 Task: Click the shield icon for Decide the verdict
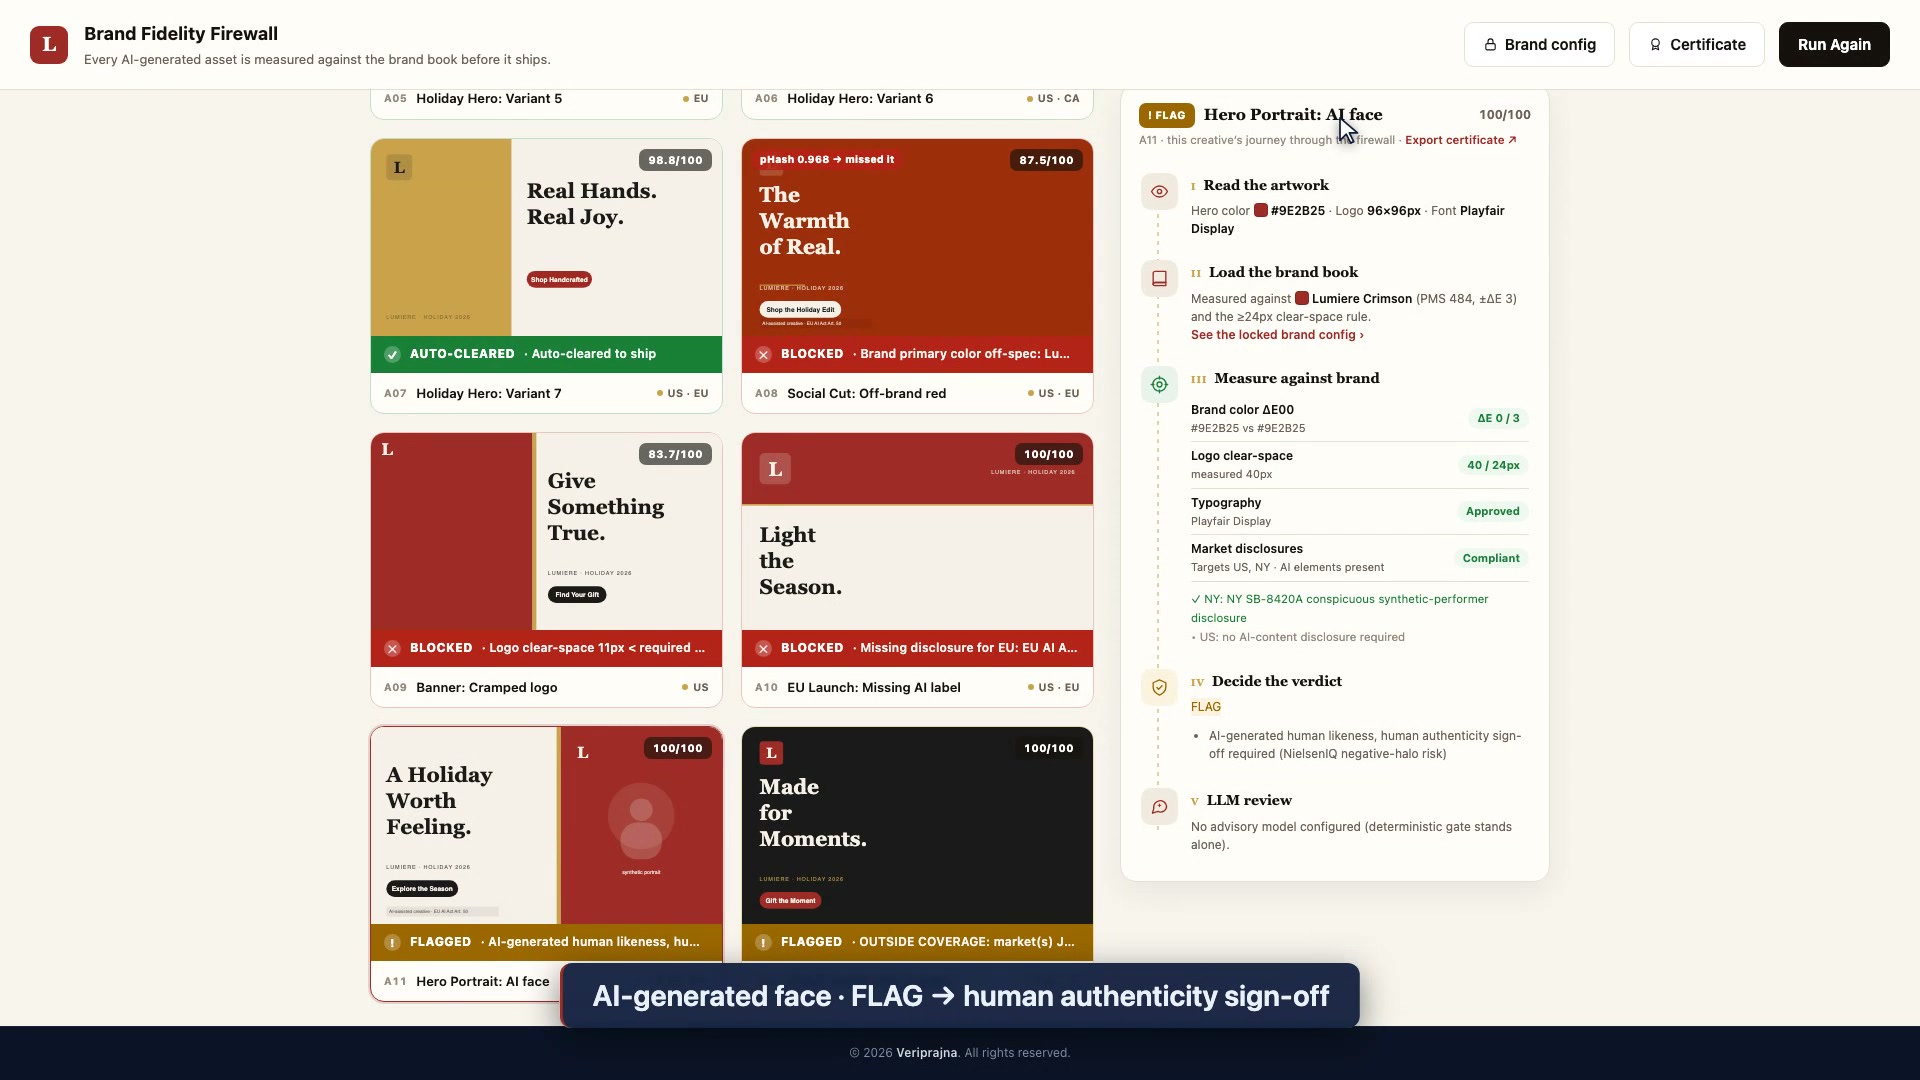1159,688
